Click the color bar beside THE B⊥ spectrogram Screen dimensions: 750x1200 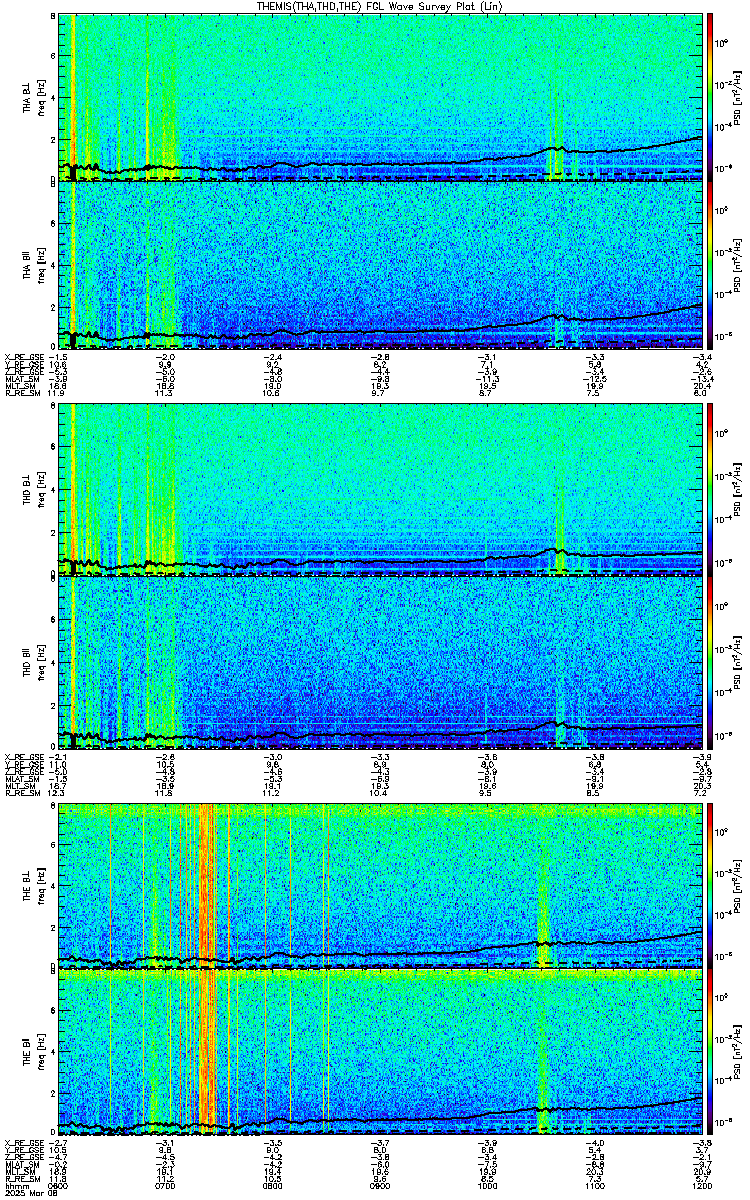710,885
